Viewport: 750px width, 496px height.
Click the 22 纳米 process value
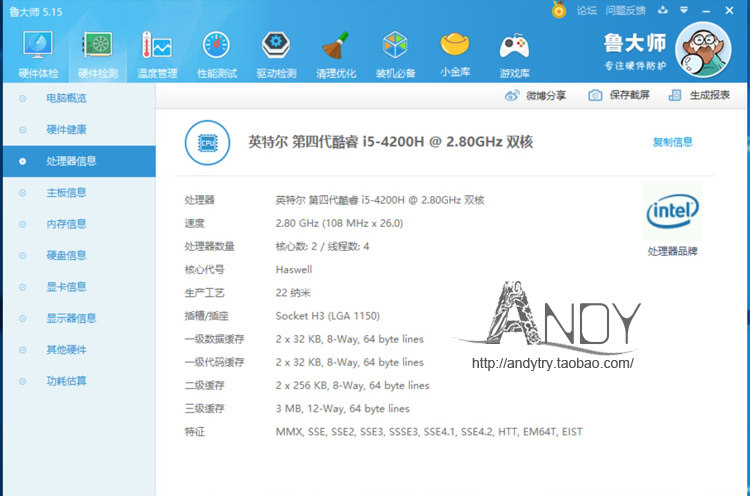(x=293, y=293)
